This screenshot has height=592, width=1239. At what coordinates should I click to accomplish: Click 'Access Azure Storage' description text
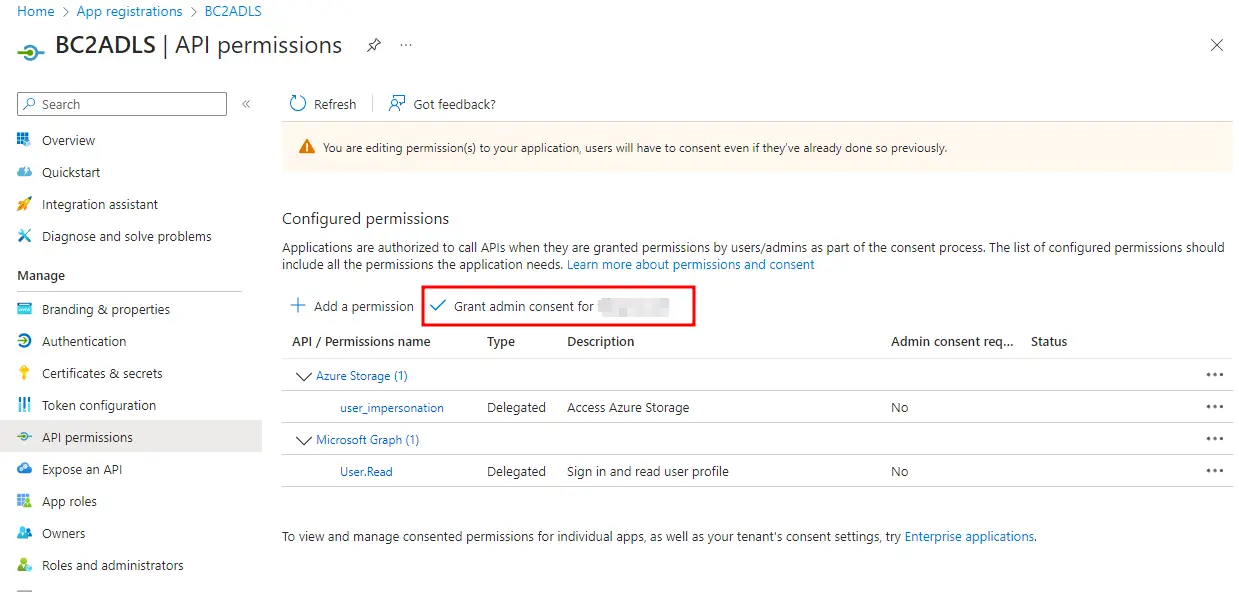coord(628,408)
